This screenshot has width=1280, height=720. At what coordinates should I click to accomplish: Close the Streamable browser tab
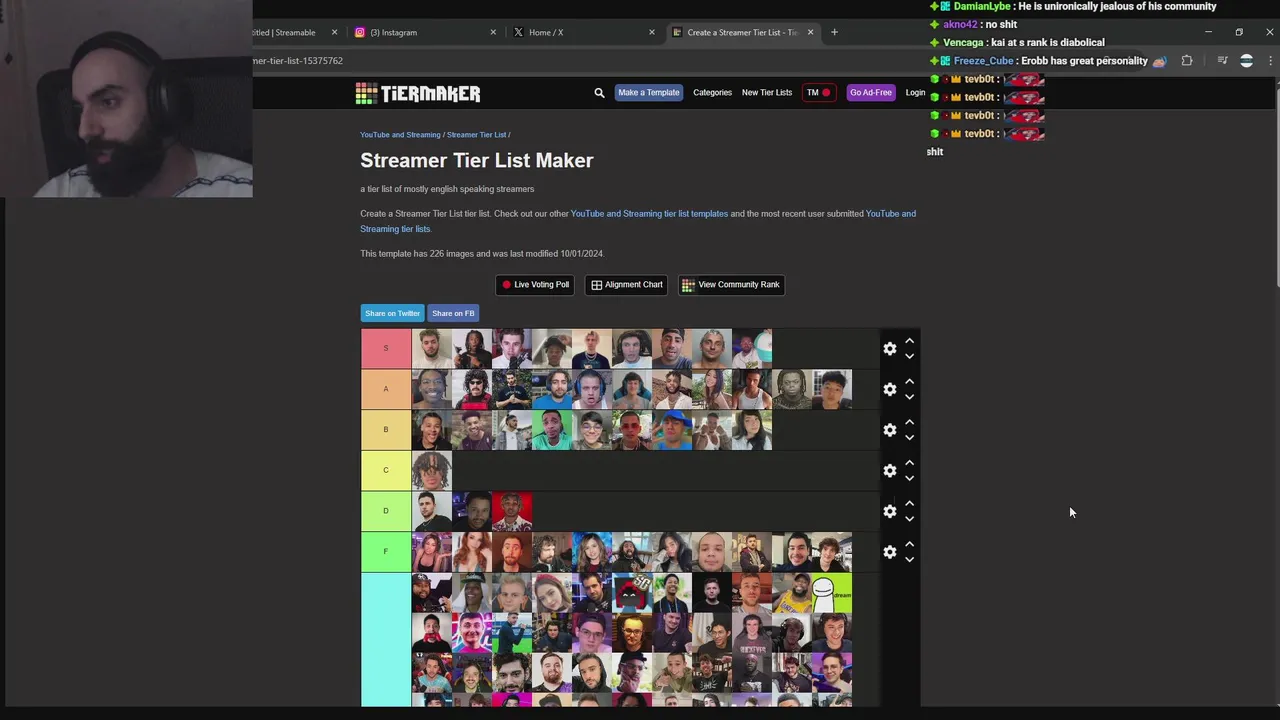(334, 32)
